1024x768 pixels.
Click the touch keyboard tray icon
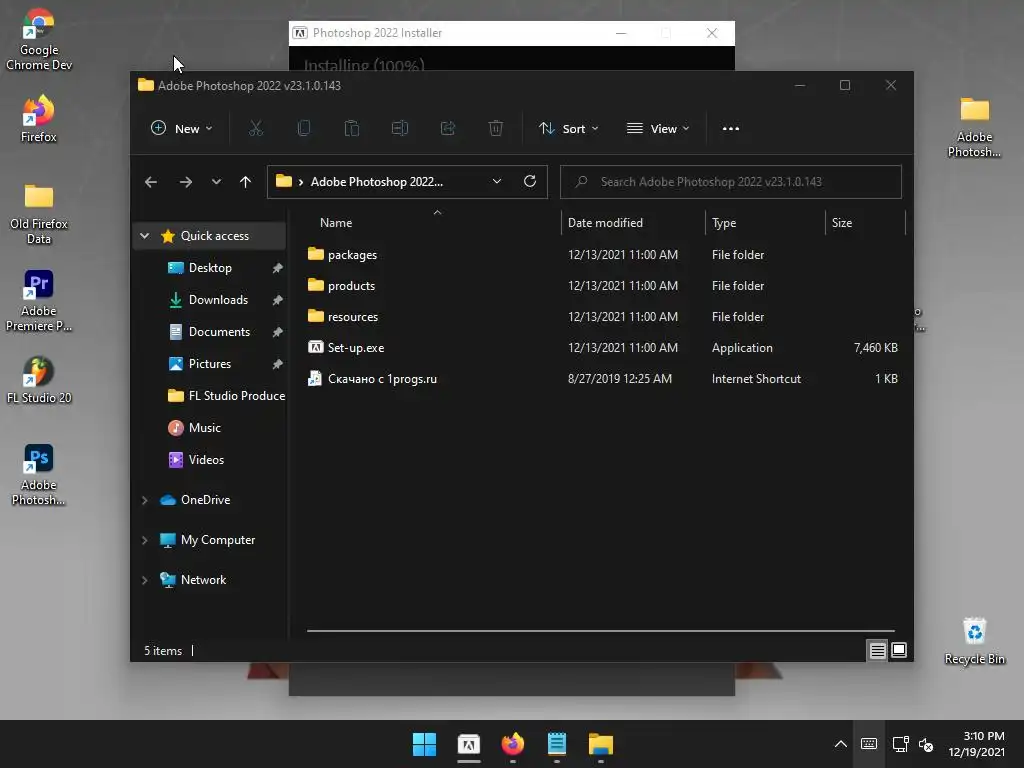pos(869,744)
